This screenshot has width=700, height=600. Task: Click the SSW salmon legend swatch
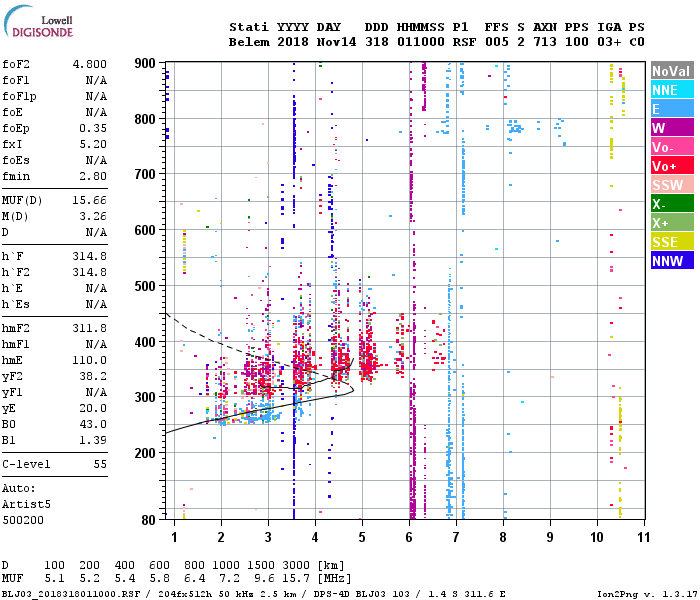click(x=672, y=184)
